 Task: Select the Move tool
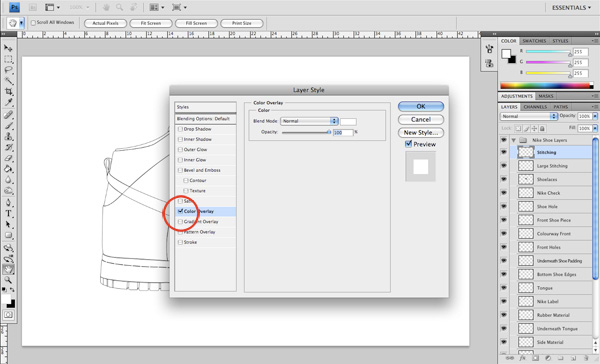tap(8, 48)
